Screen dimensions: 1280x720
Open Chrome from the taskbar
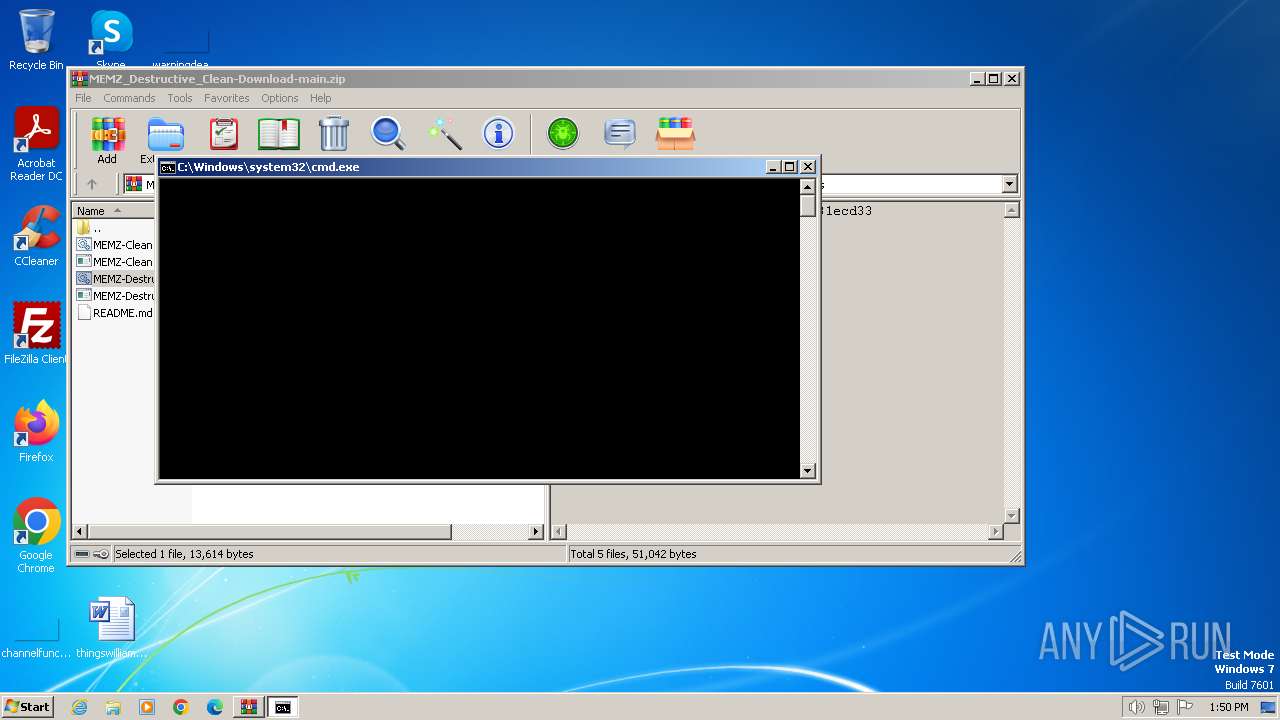[181, 707]
